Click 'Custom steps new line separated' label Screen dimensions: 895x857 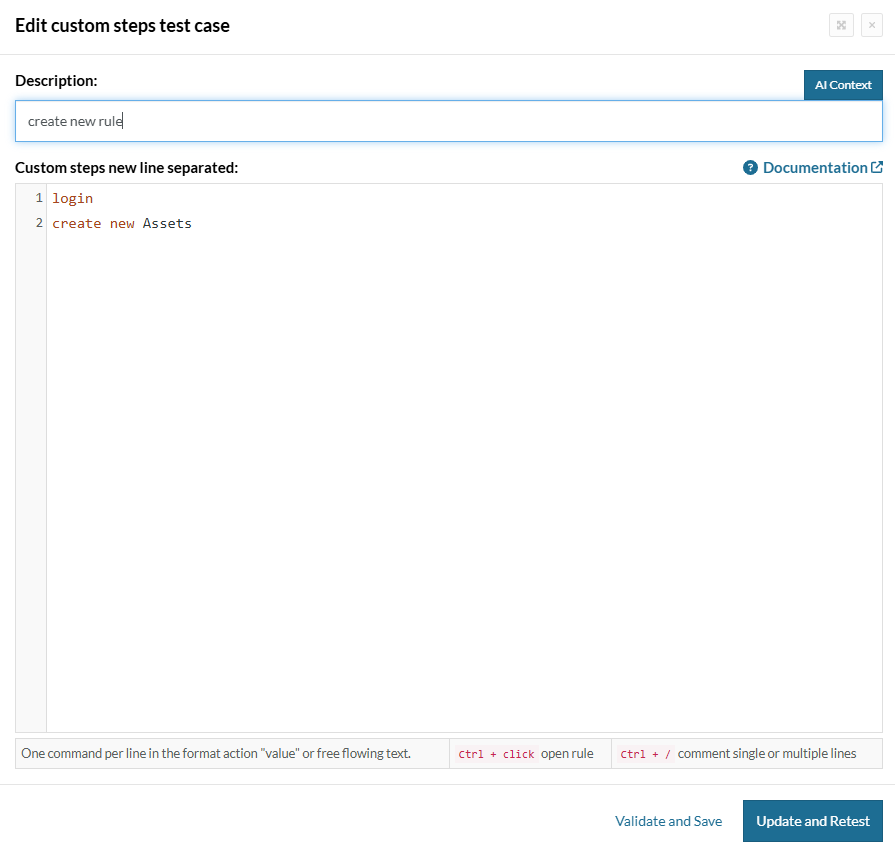[x=126, y=168]
